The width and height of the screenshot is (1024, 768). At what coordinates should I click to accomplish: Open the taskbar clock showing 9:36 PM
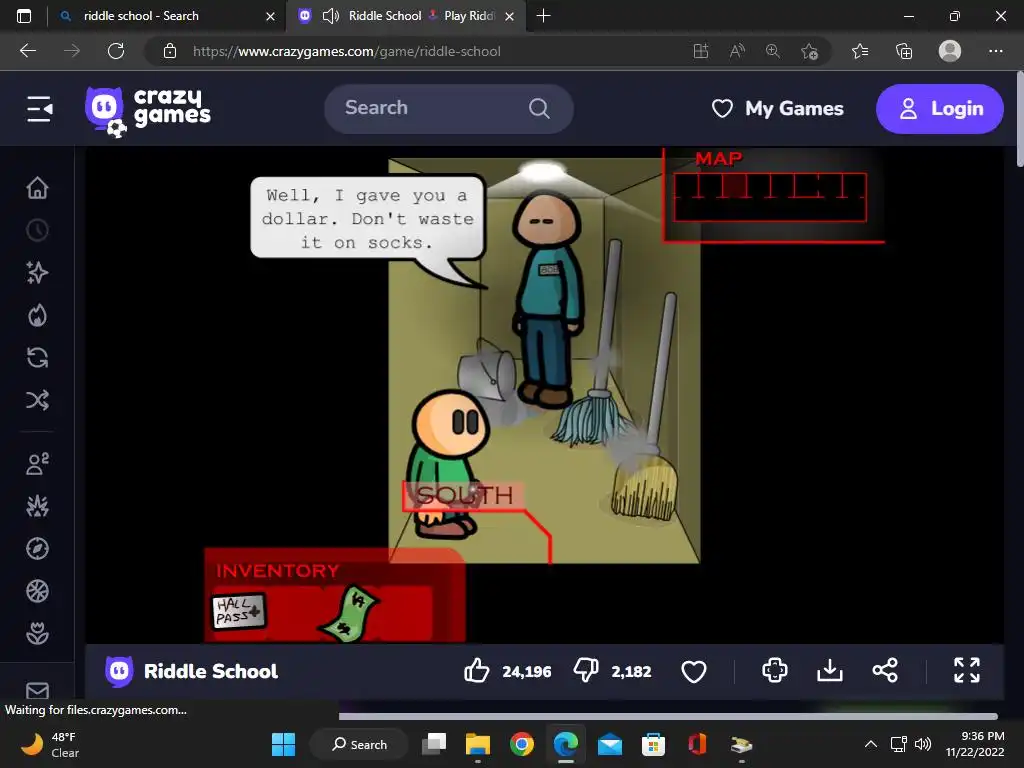pos(975,744)
